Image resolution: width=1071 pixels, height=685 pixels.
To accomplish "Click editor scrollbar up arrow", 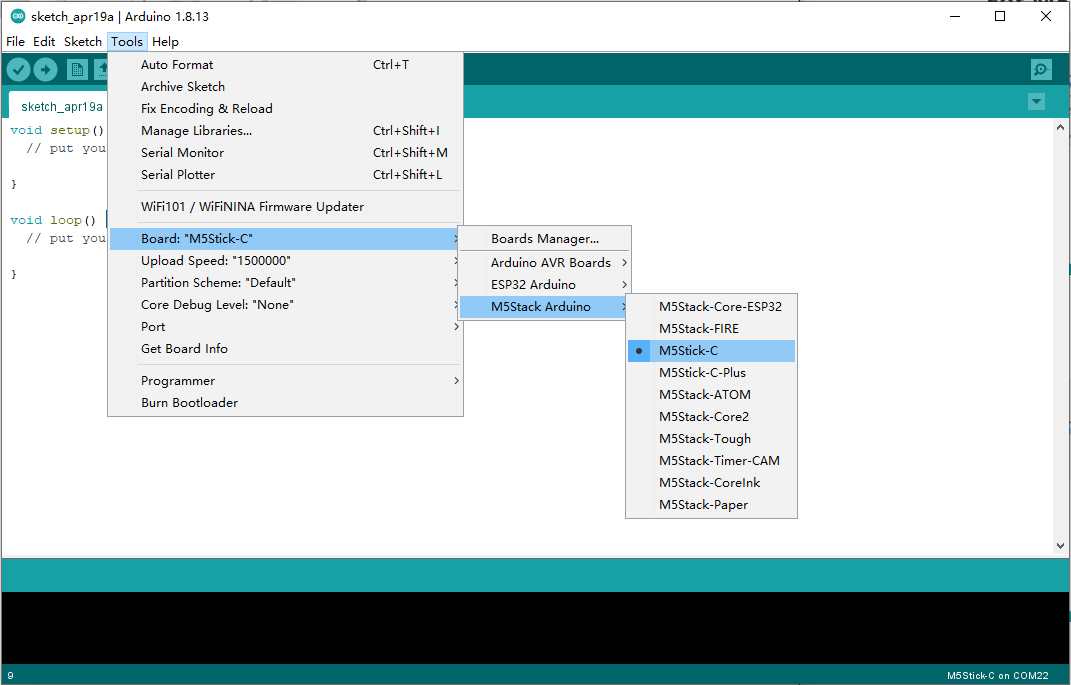I will click(x=1060, y=127).
